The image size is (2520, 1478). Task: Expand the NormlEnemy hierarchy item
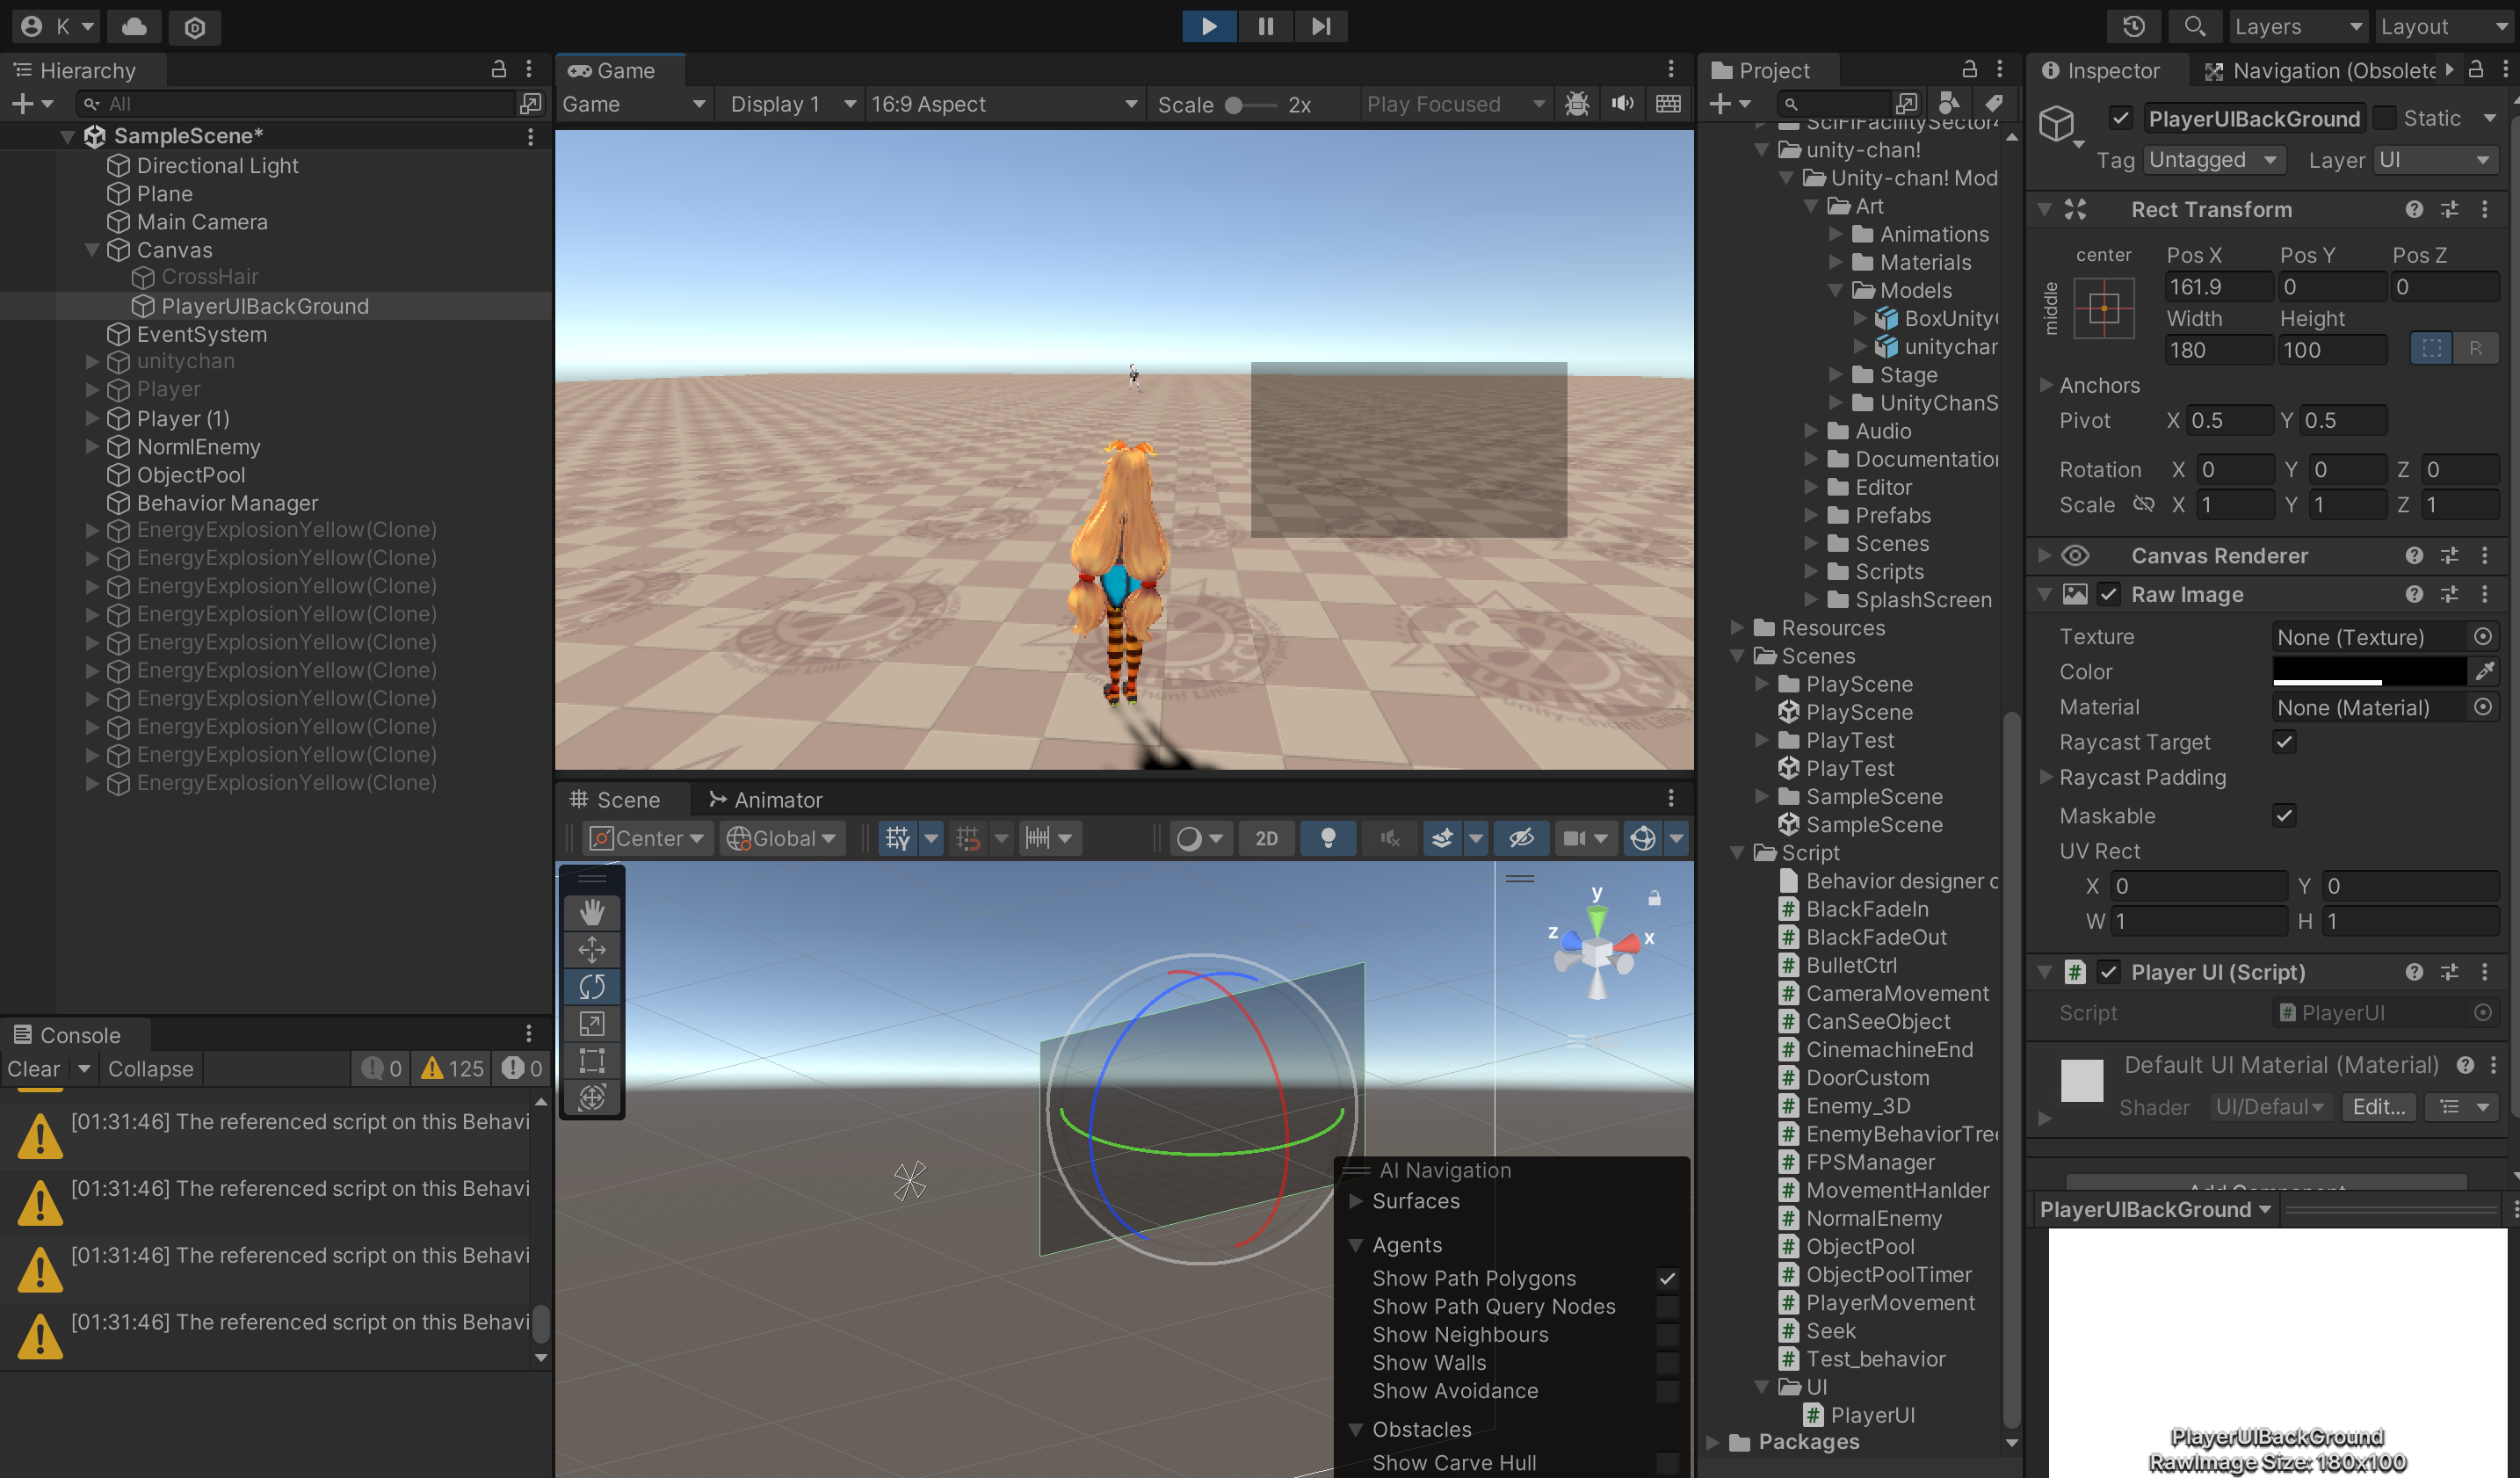[92, 446]
